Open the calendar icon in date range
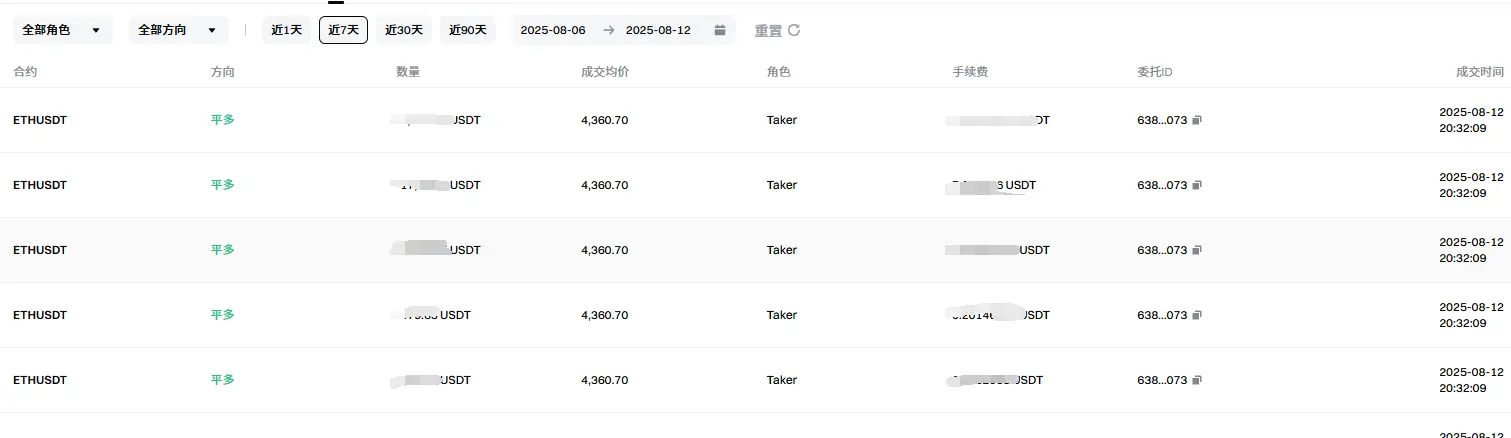Image resolution: width=1511 pixels, height=438 pixels. pyautogui.click(x=719, y=30)
